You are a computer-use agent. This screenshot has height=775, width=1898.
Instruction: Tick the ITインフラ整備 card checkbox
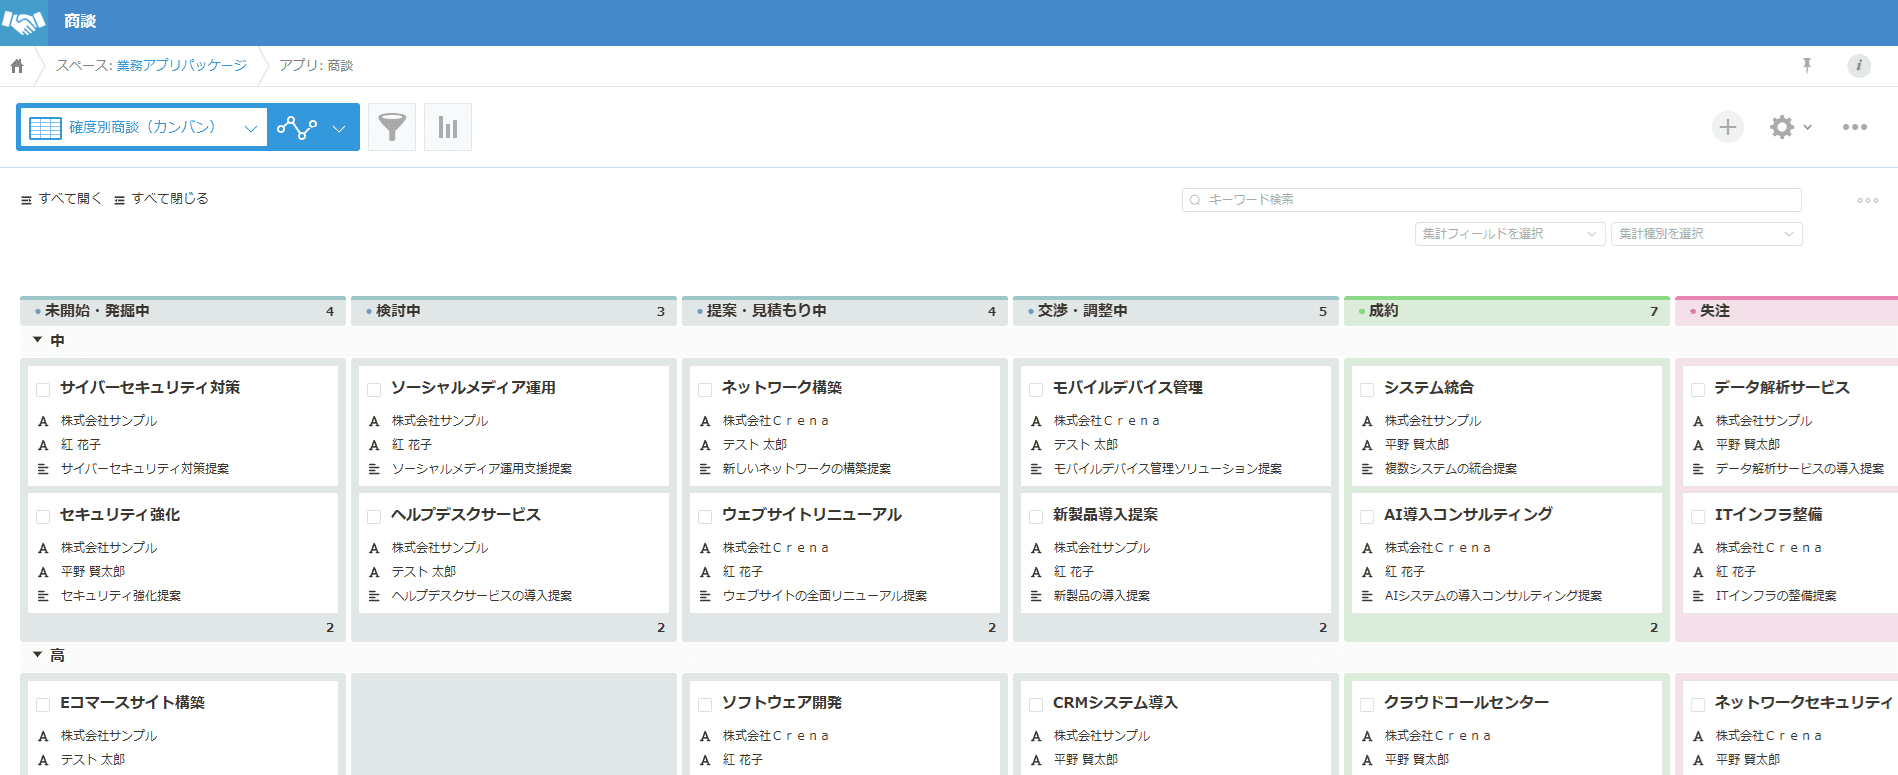point(1698,517)
